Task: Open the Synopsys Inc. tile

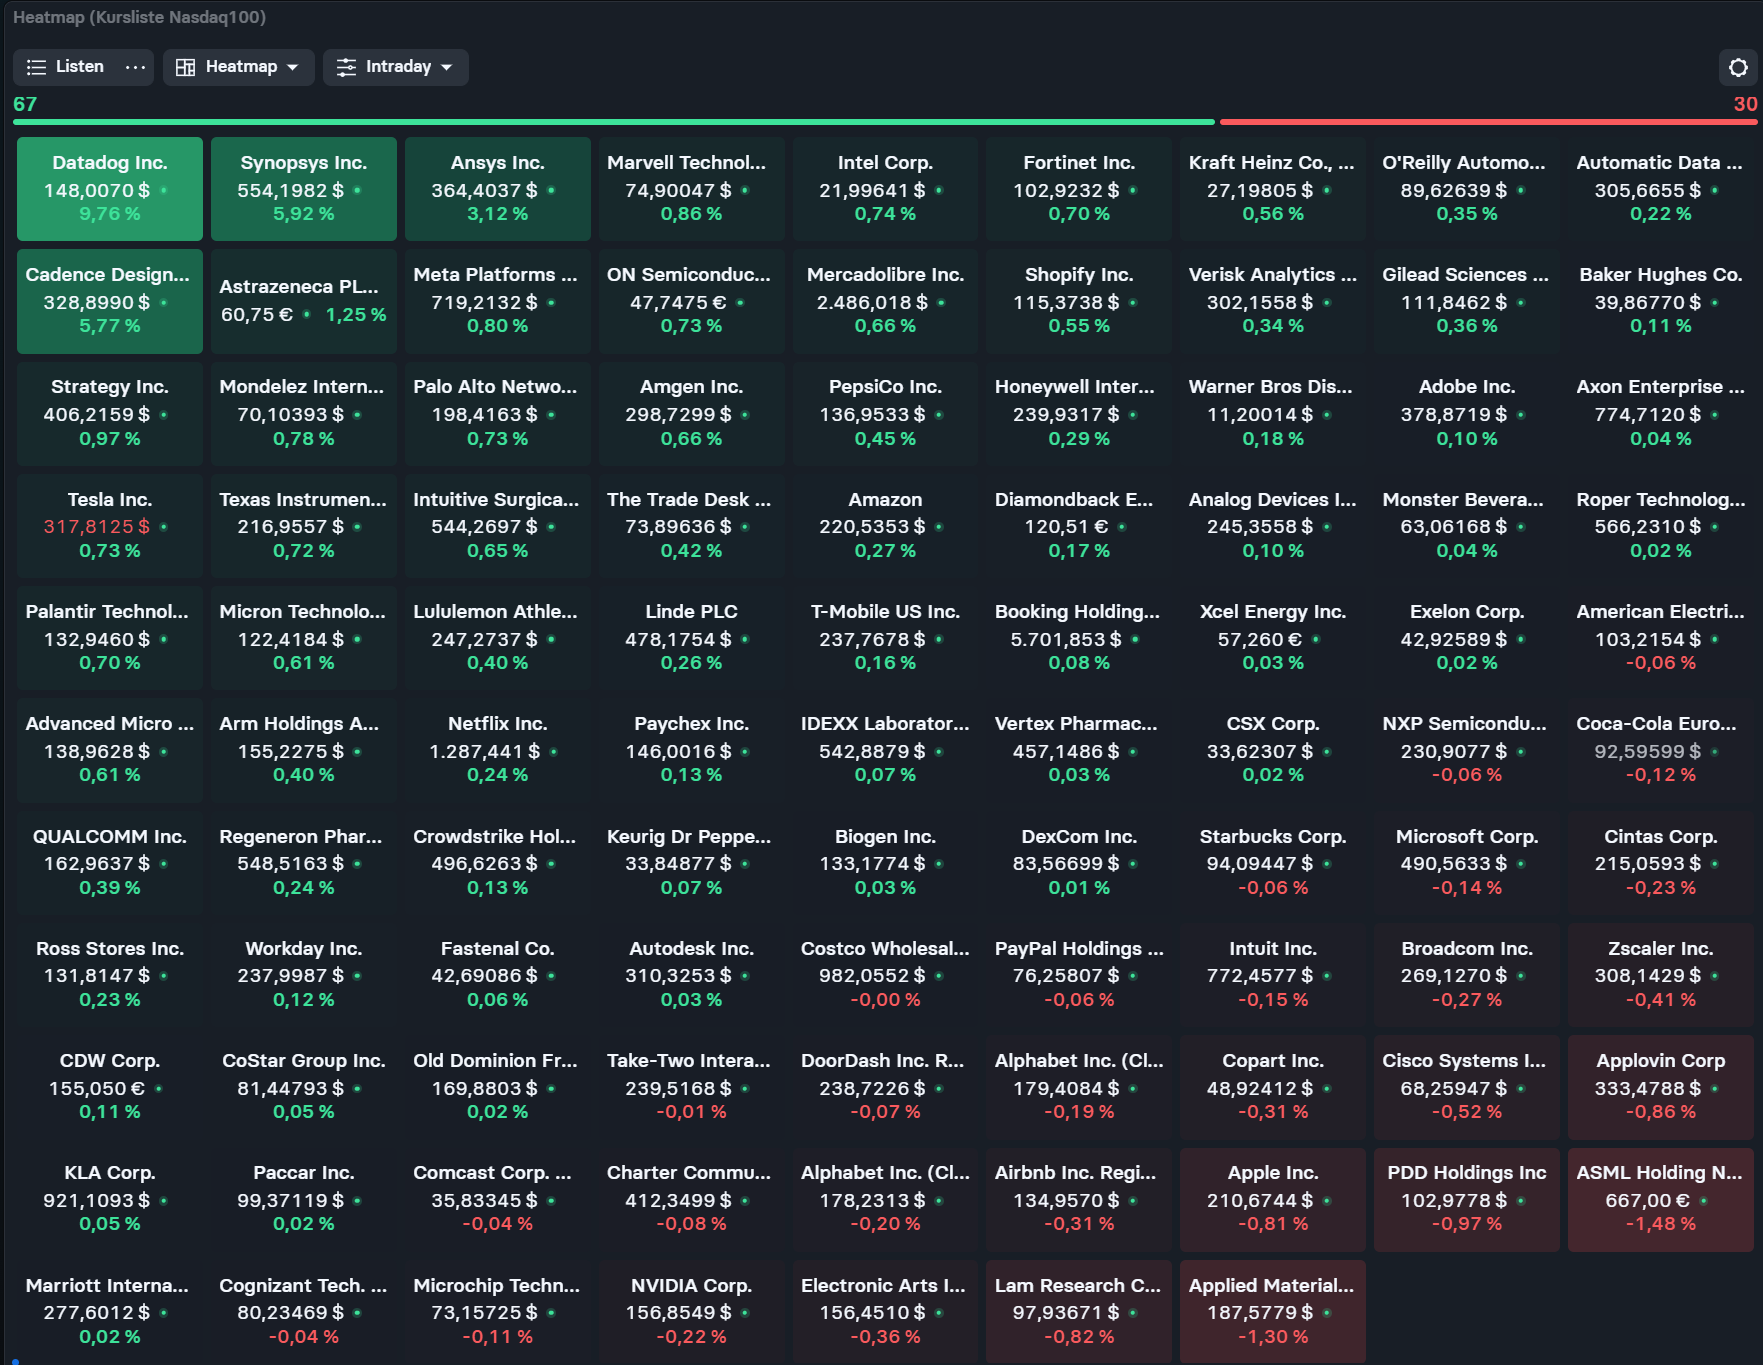Action: (304, 189)
